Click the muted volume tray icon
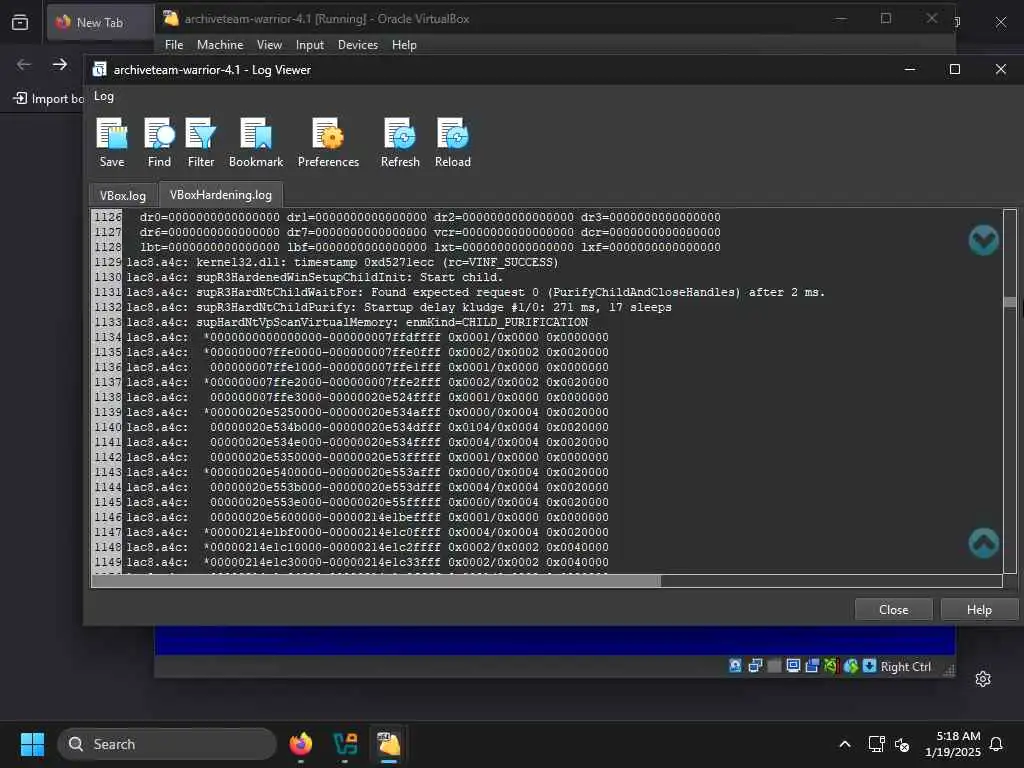Viewport: 1024px width, 768px height. [x=902, y=744]
